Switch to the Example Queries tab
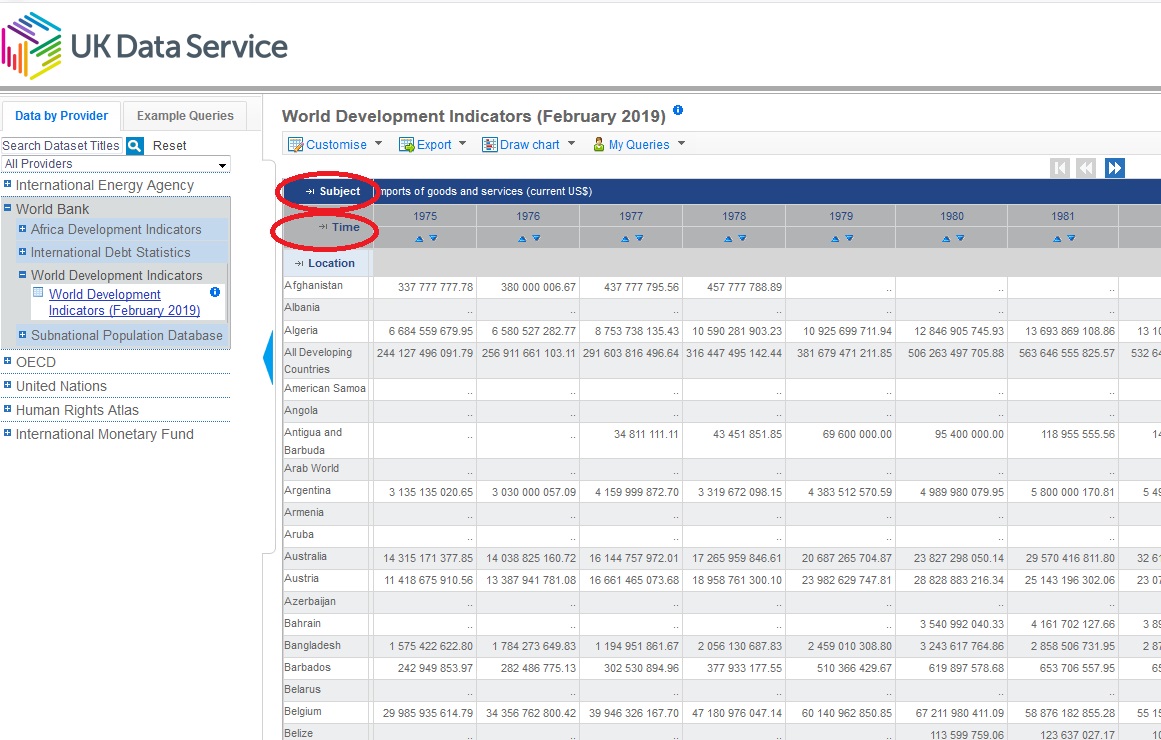Screen dimensions: 1161x740 pyautogui.click(x=184, y=115)
